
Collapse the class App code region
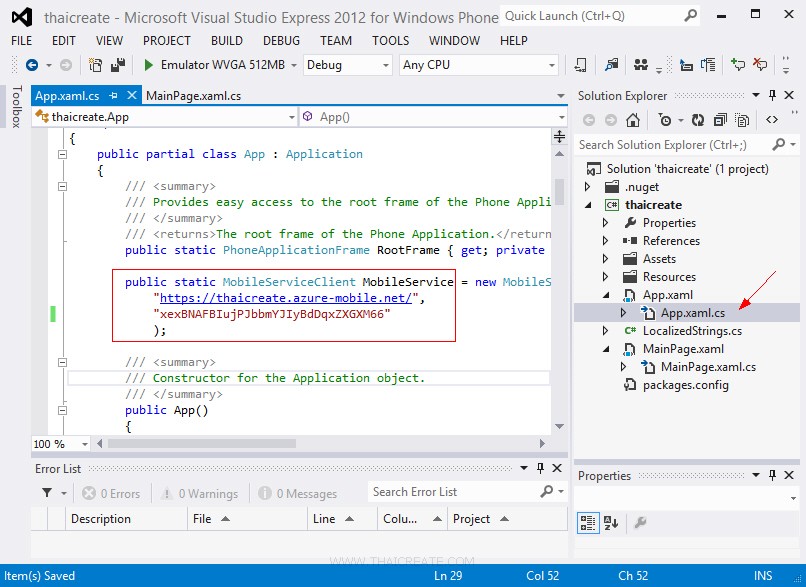62,154
